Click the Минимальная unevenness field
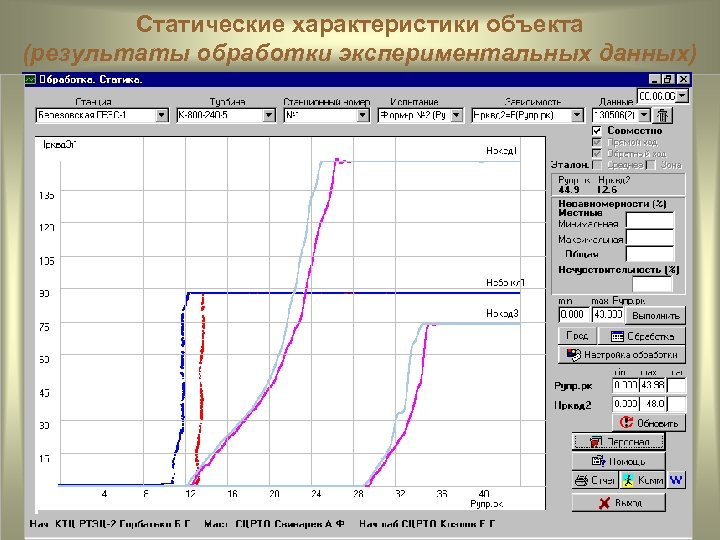The width and height of the screenshot is (720, 540). (x=650, y=221)
